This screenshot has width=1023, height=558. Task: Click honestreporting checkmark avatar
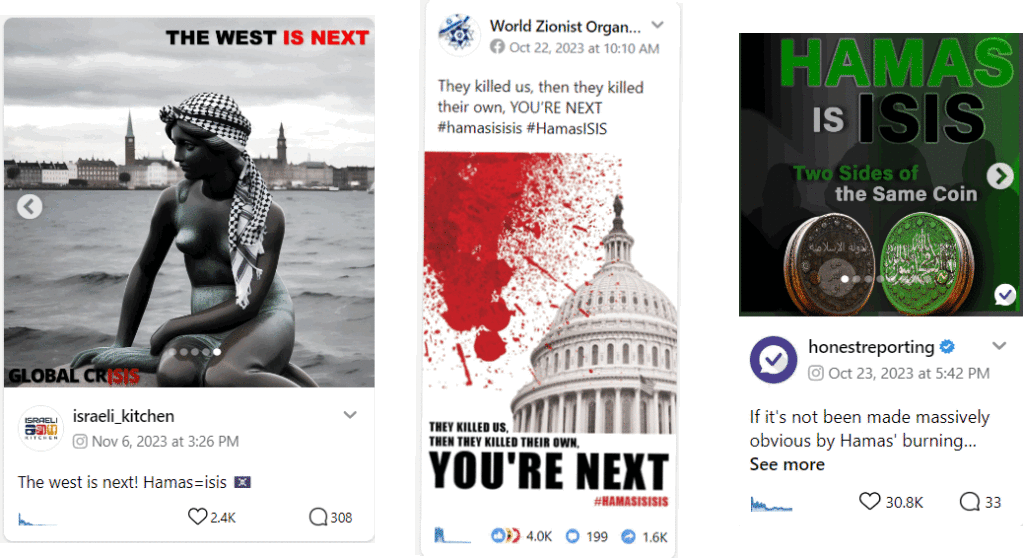point(773,360)
